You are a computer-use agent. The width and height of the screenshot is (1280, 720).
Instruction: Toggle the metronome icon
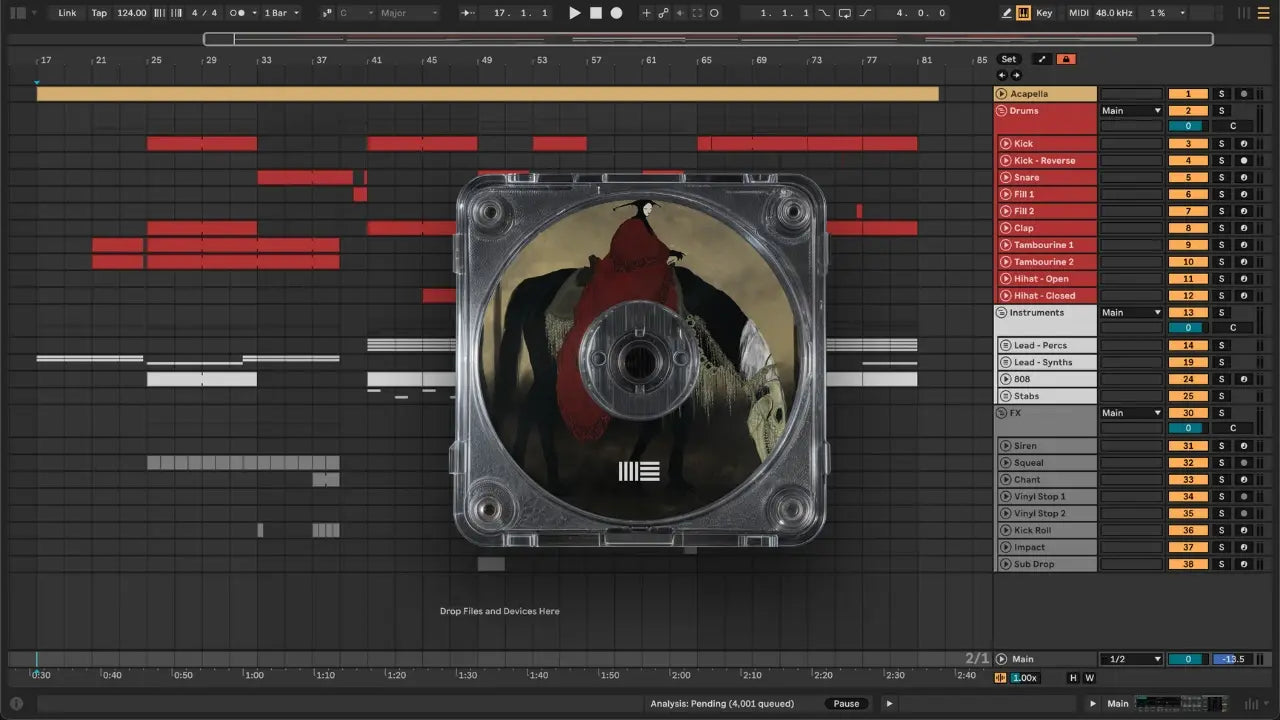click(x=238, y=13)
